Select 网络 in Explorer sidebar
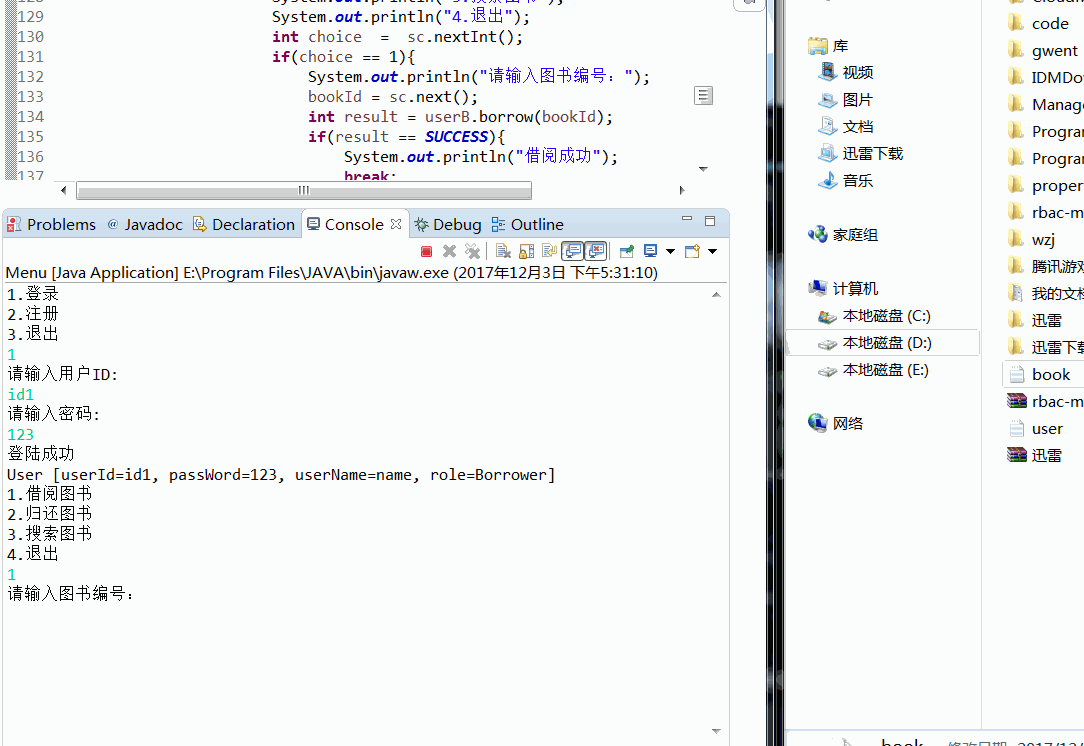Screen dimensions: 1084x746 click(836, 424)
